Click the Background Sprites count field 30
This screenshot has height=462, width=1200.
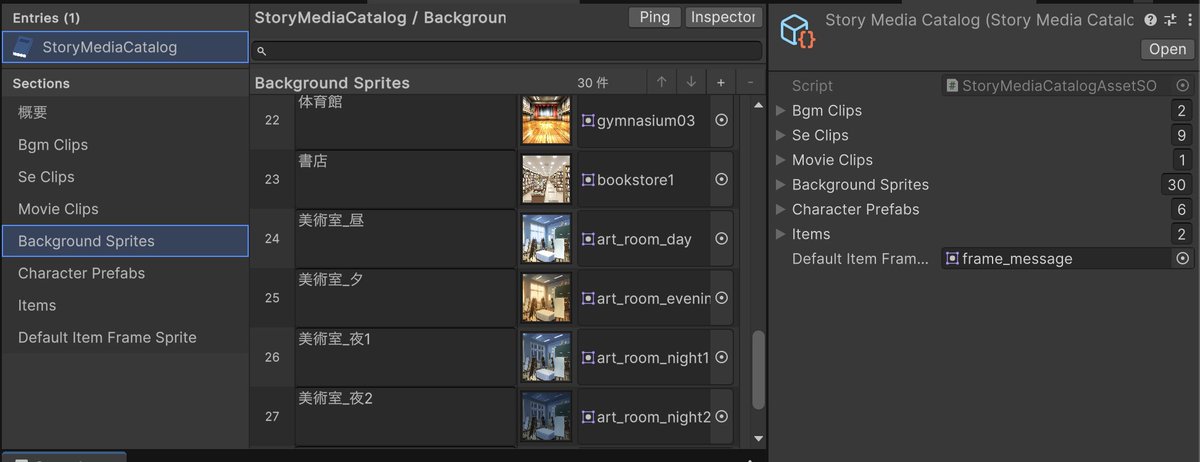click(x=1177, y=185)
